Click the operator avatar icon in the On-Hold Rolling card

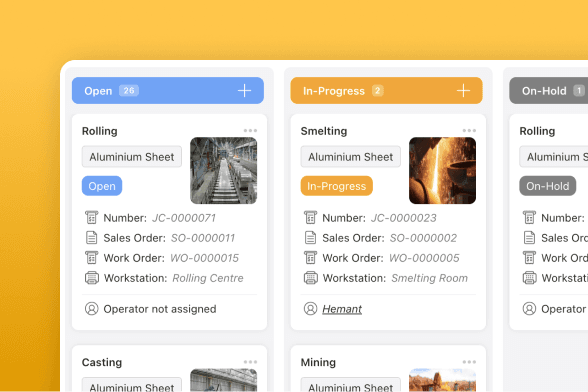click(x=530, y=309)
